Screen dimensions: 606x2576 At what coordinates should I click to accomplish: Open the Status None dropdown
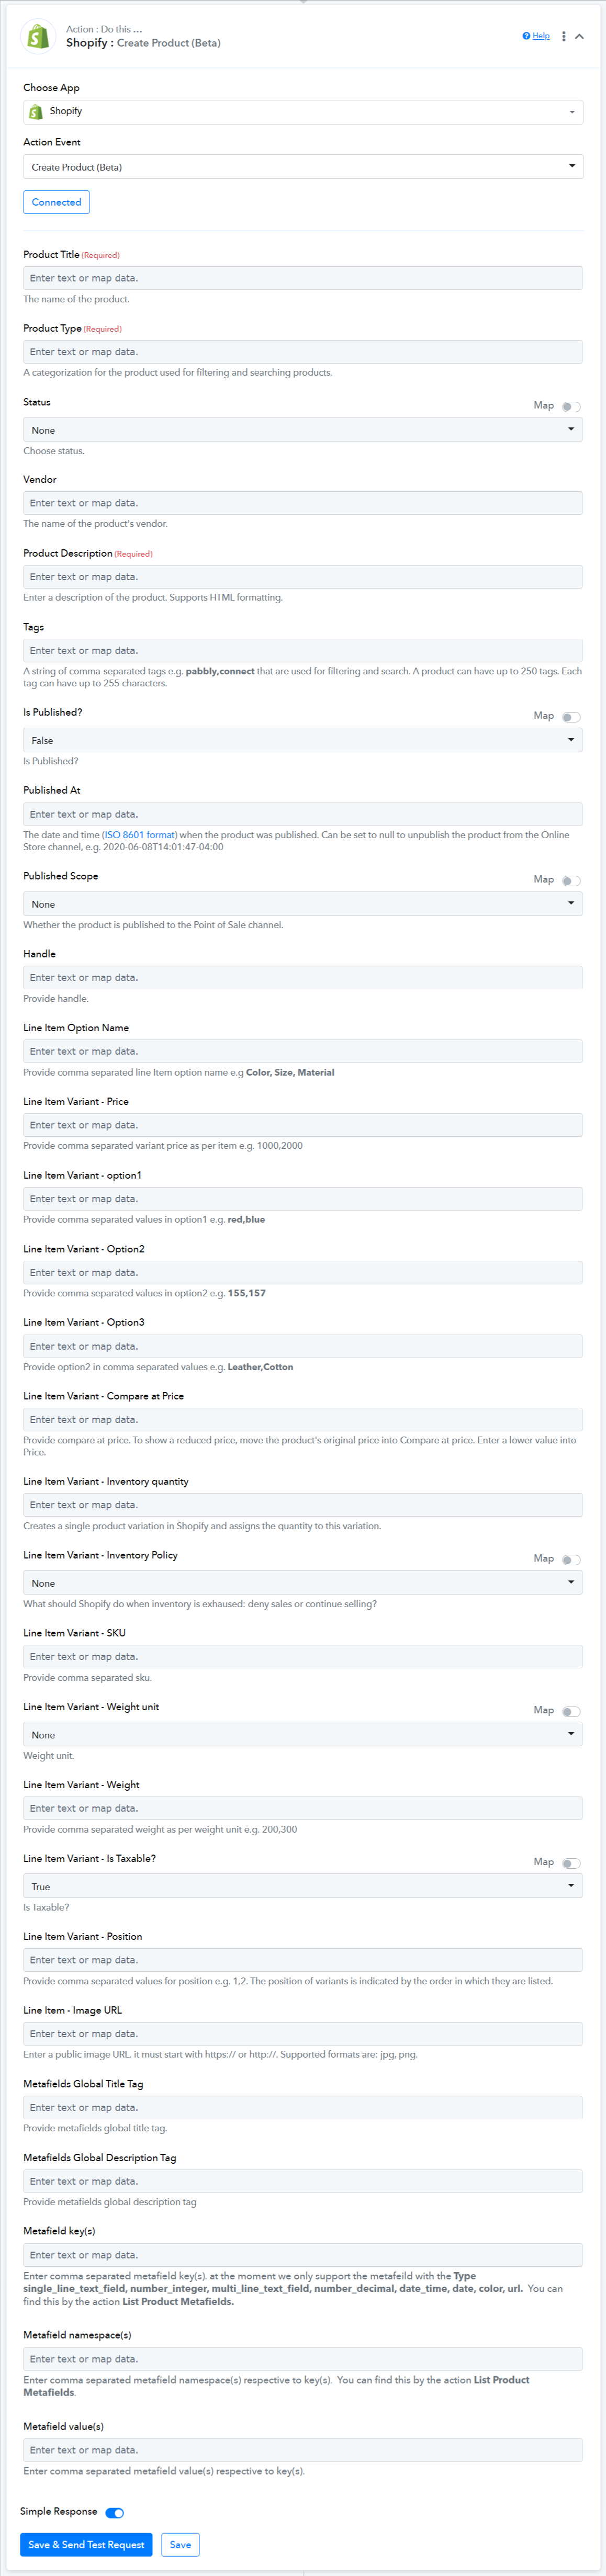303,430
